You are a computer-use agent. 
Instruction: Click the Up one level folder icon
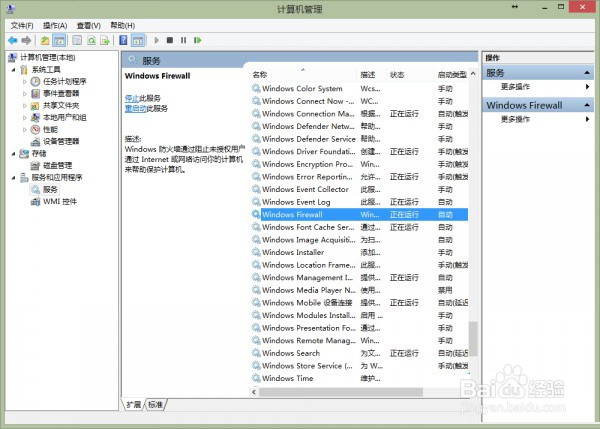45,40
